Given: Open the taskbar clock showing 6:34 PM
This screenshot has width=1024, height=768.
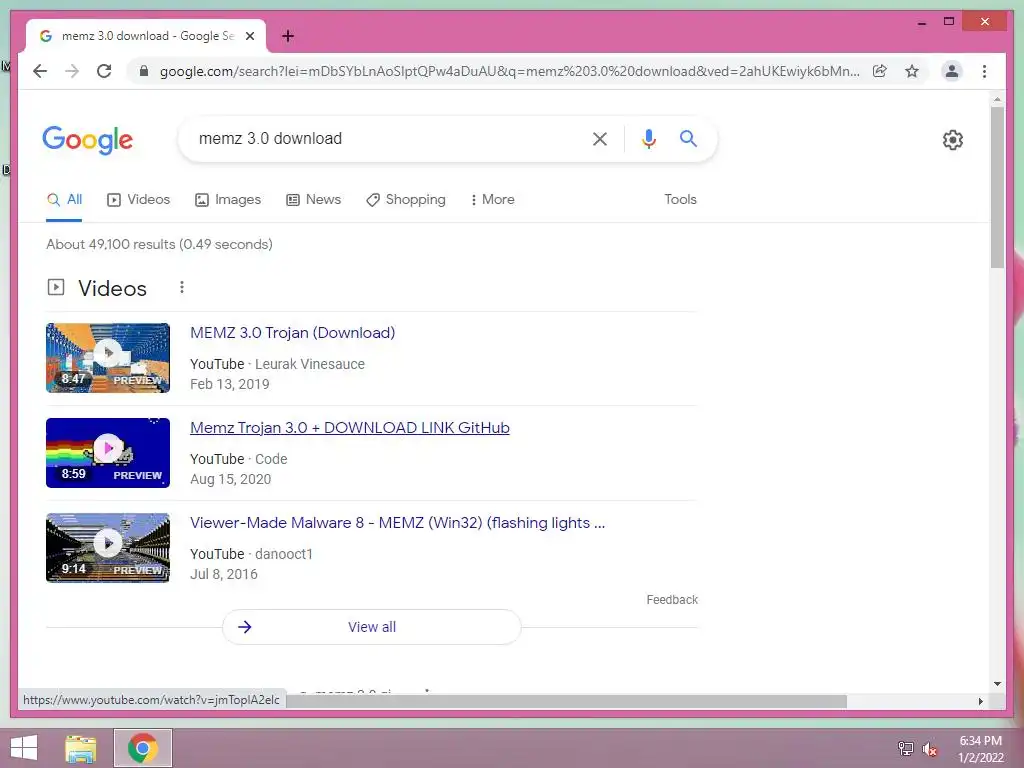Looking at the screenshot, I should tap(980, 748).
